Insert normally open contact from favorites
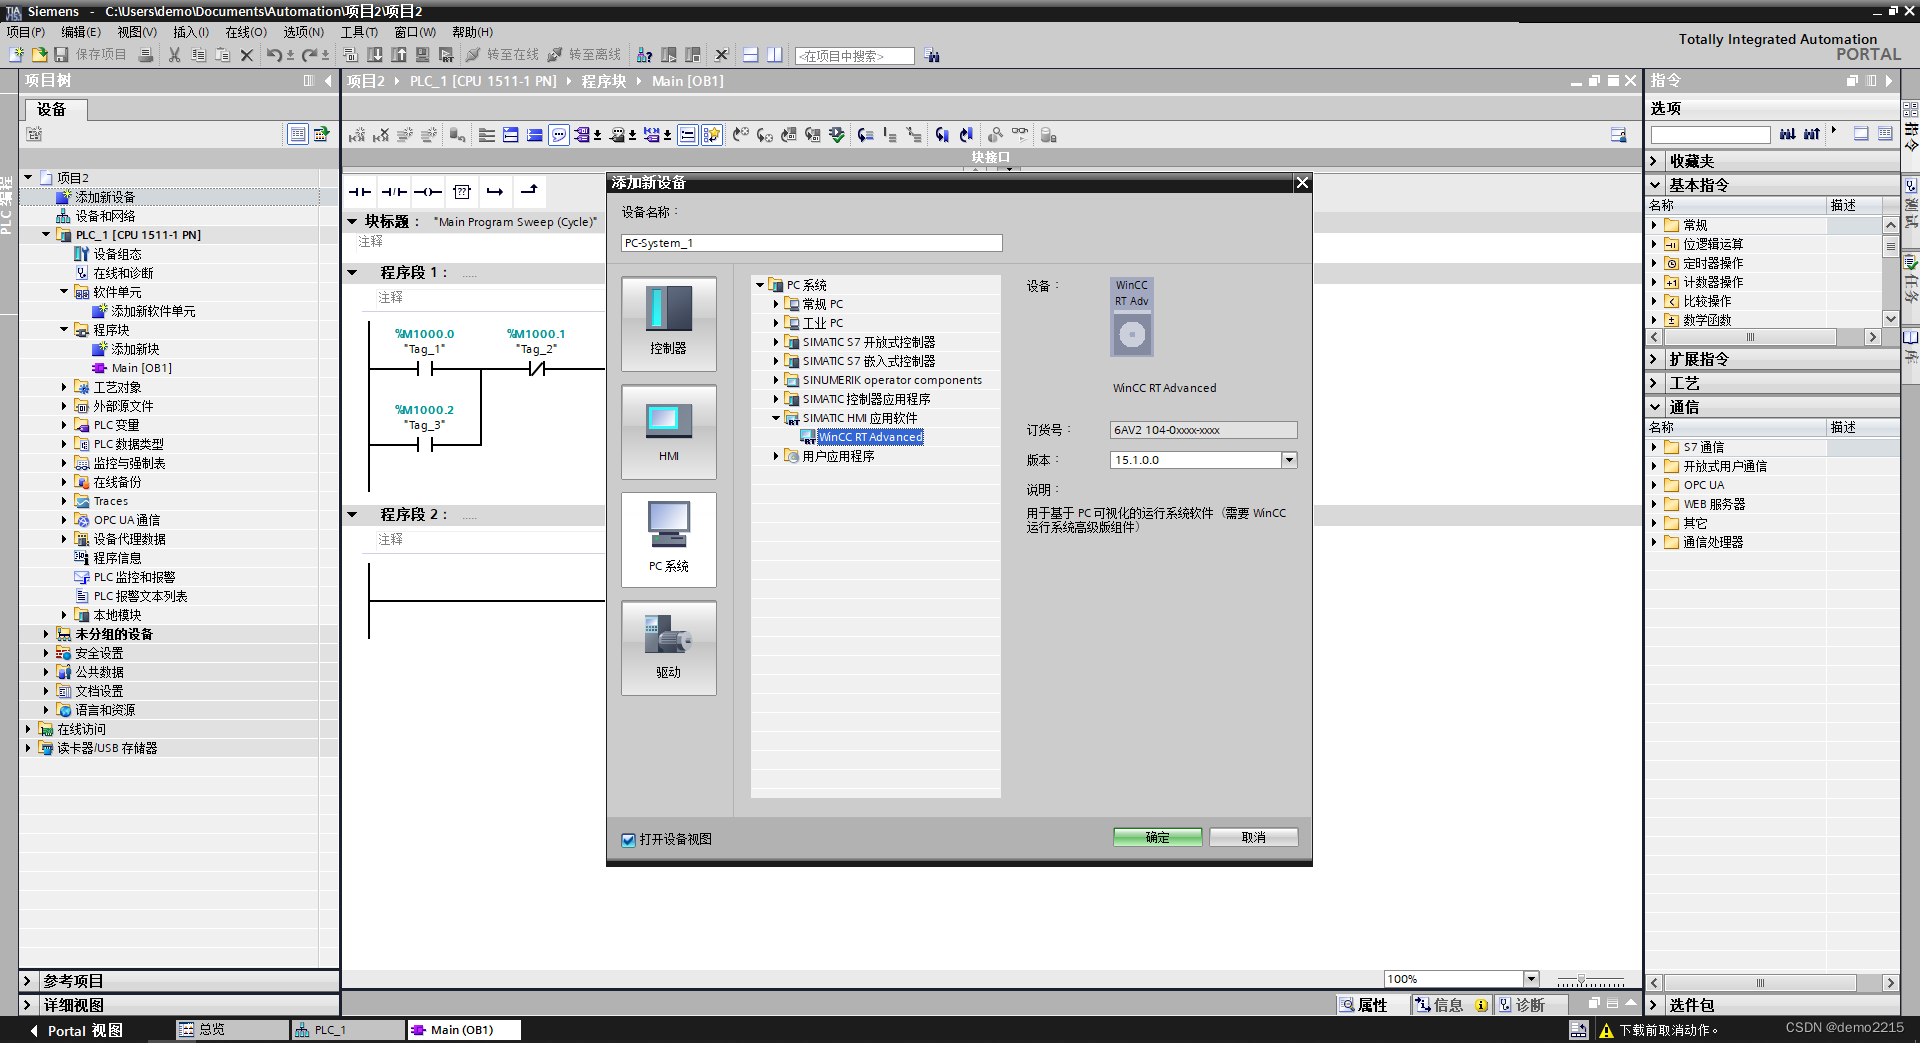The image size is (1920, 1043). click(x=360, y=191)
